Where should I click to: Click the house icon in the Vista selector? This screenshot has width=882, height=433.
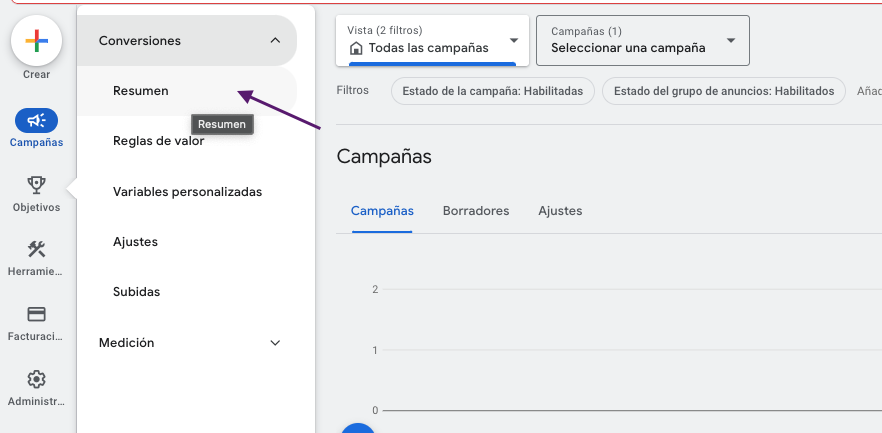(356, 48)
